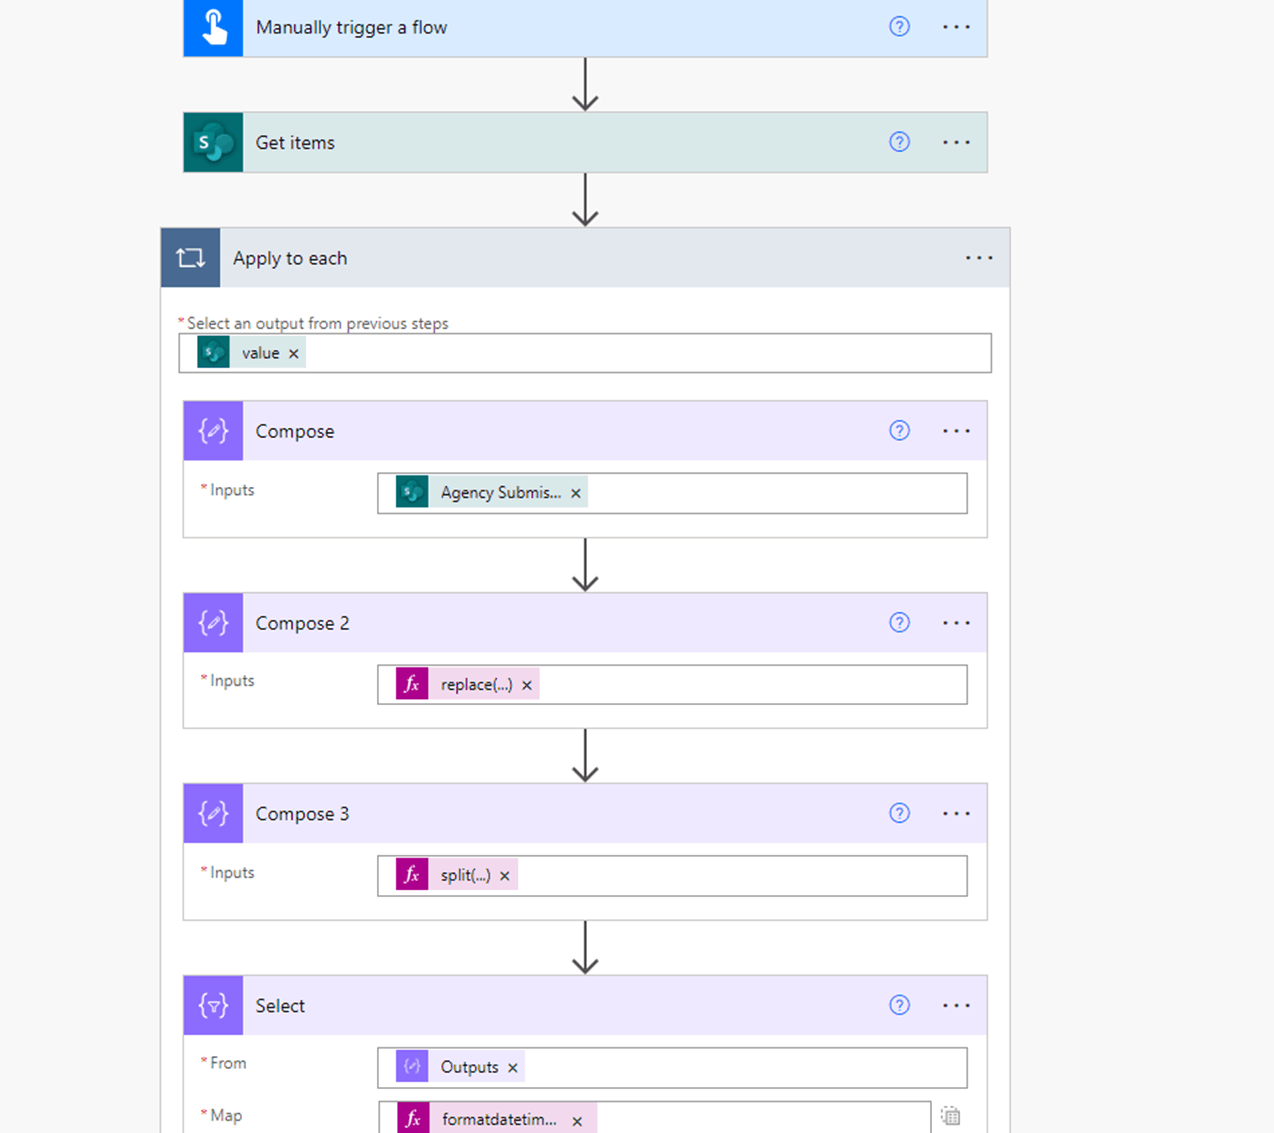Click the Manually trigger a flow hand icon

tap(213, 27)
